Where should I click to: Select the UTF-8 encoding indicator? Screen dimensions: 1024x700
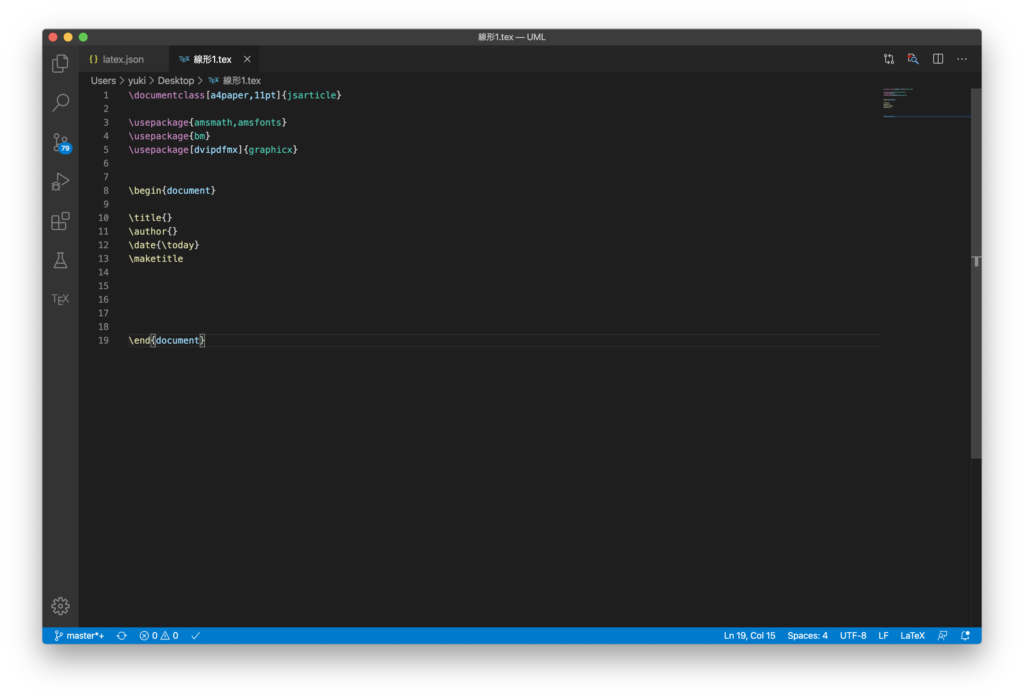tap(853, 635)
